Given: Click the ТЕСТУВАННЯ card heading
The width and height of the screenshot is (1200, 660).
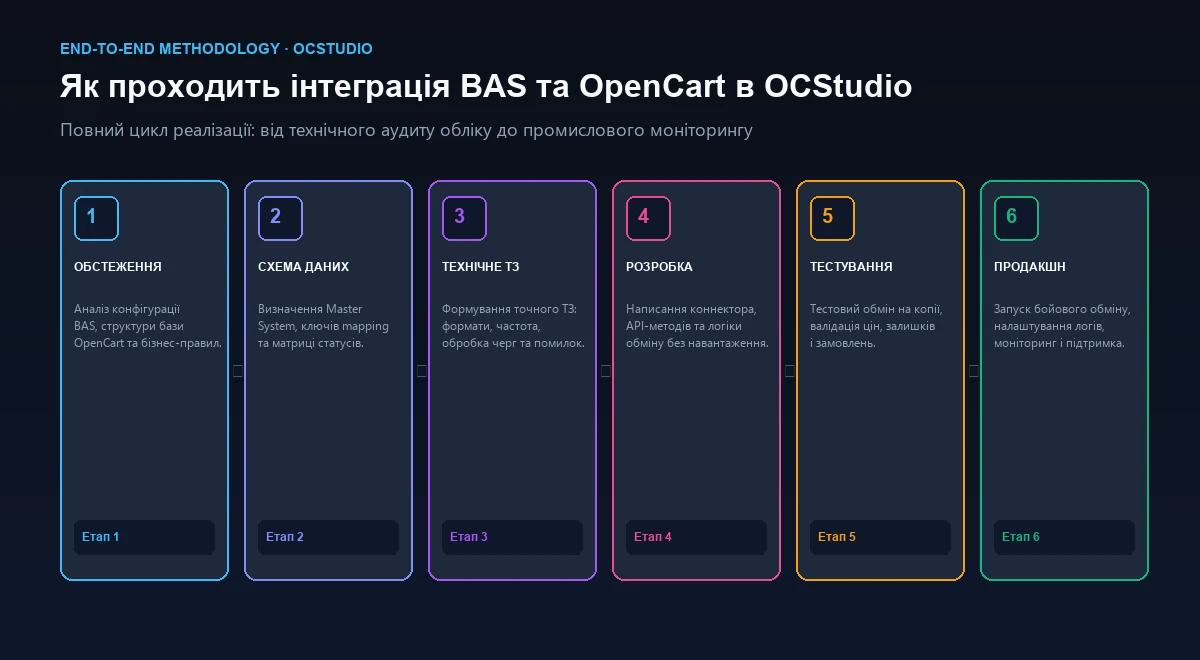Looking at the screenshot, I should tap(851, 267).
